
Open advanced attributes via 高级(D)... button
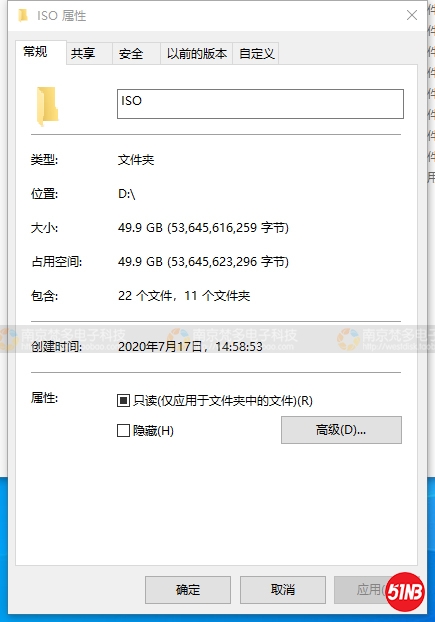click(341, 430)
